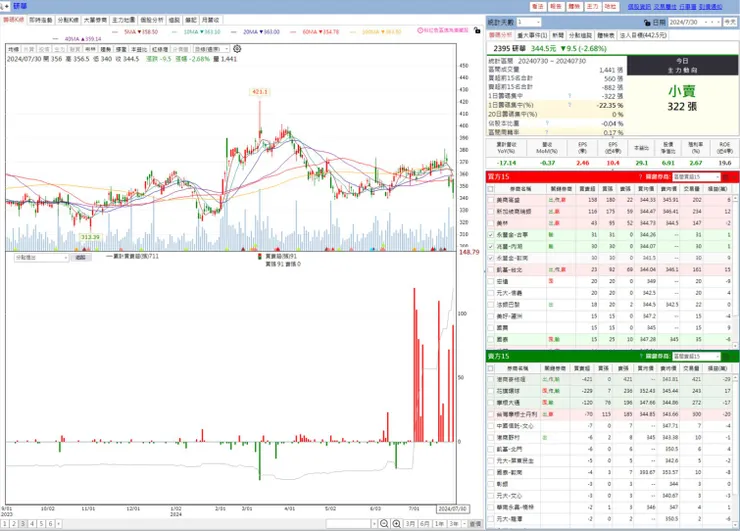740x531 pixels.
Task: Open help icon beside 佔股本比重 row
Action: pyautogui.click(x=547, y=123)
